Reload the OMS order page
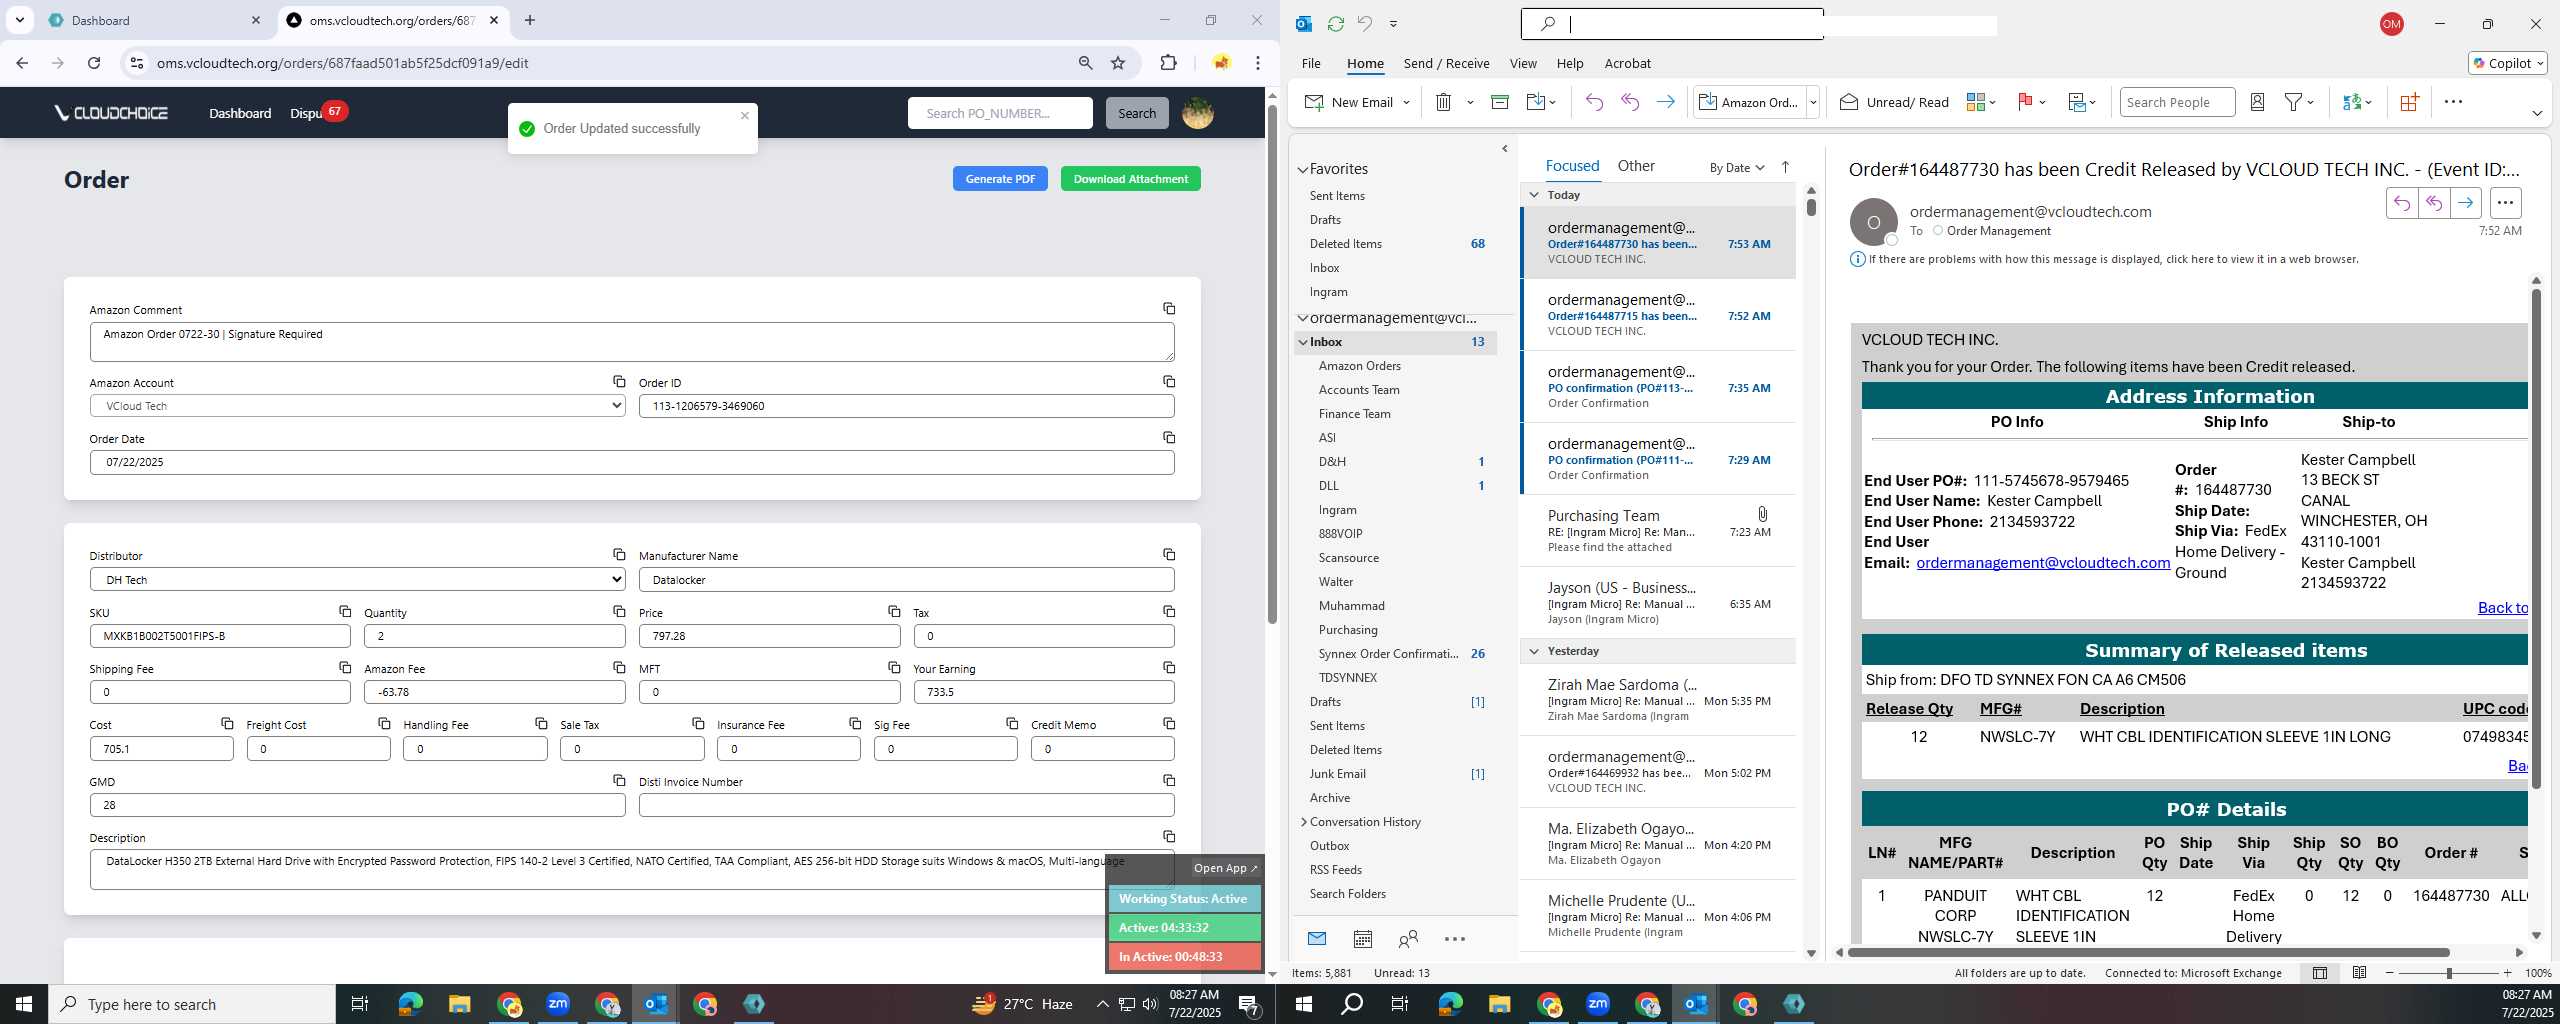Viewport: 2560px width, 1024px height. (x=94, y=63)
